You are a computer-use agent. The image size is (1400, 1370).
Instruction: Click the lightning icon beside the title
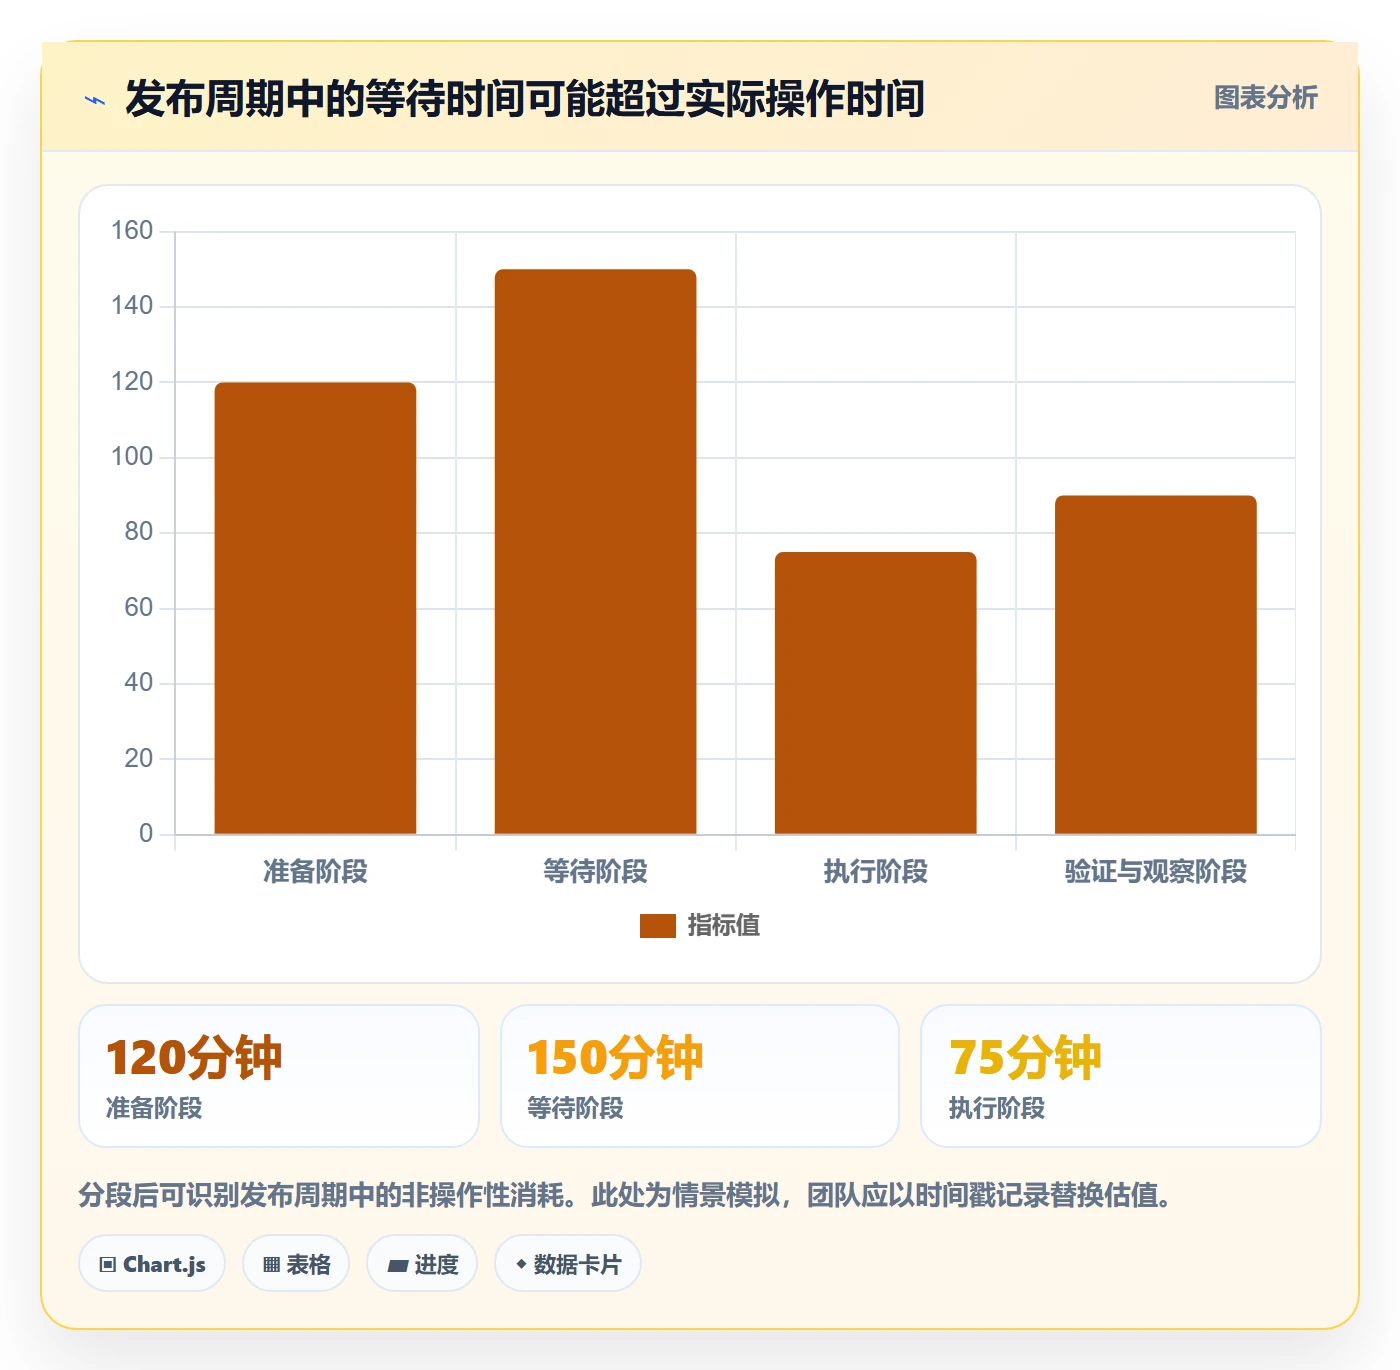pyautogui.click(x=95, y=100)
